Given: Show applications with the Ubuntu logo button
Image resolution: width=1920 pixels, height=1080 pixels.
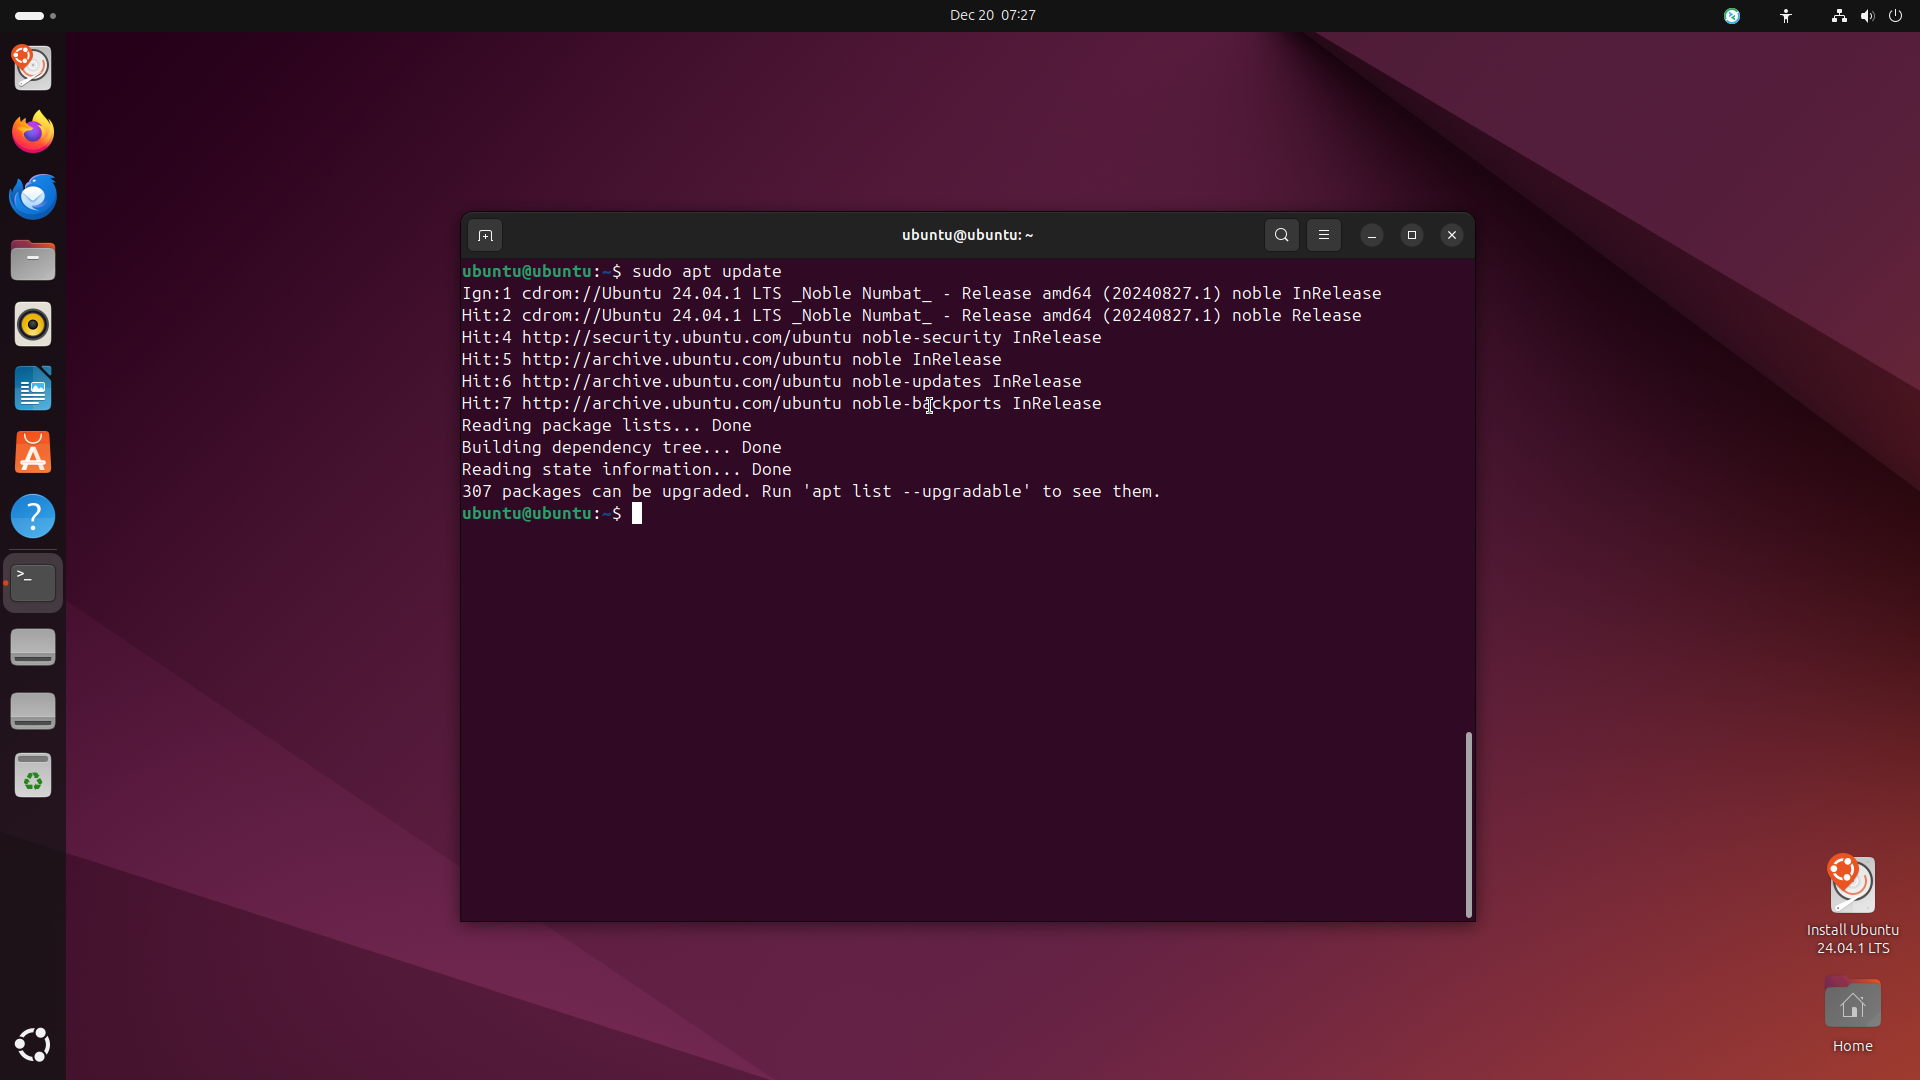Looking at the screenshot, I should point(33,1044).
